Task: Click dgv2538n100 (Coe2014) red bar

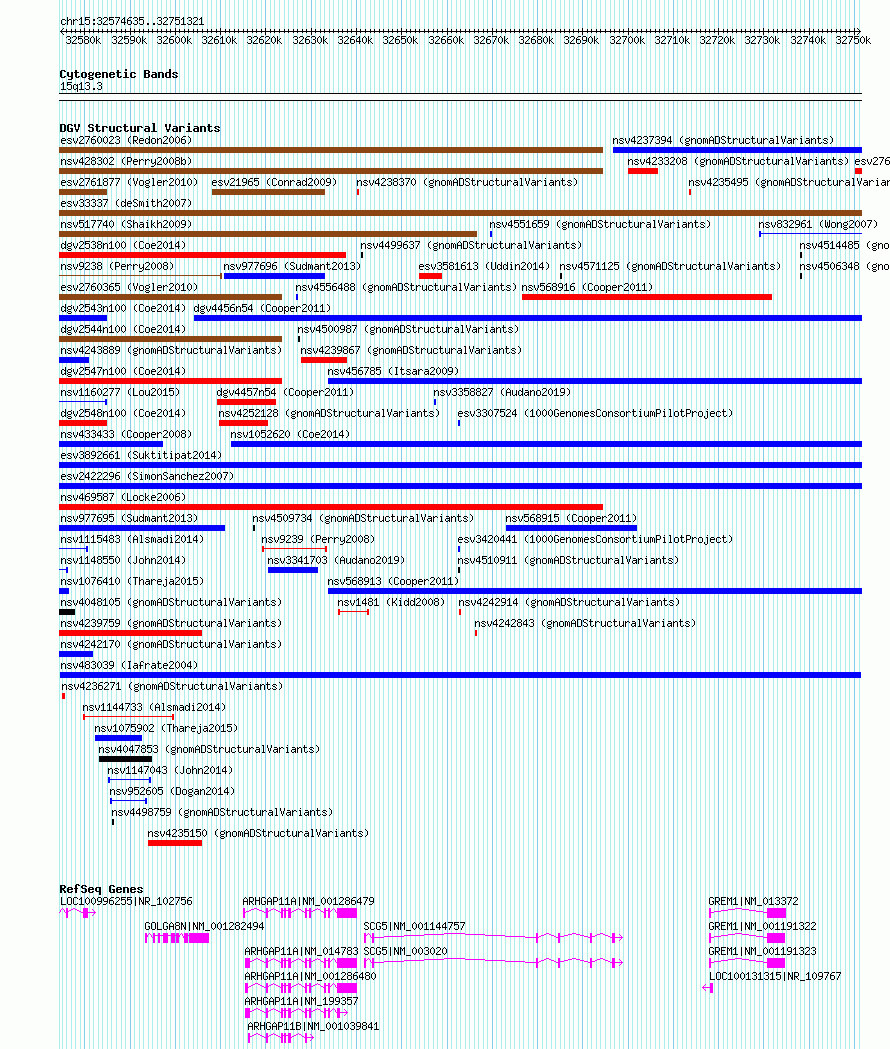Action: [x=203, y=255]
